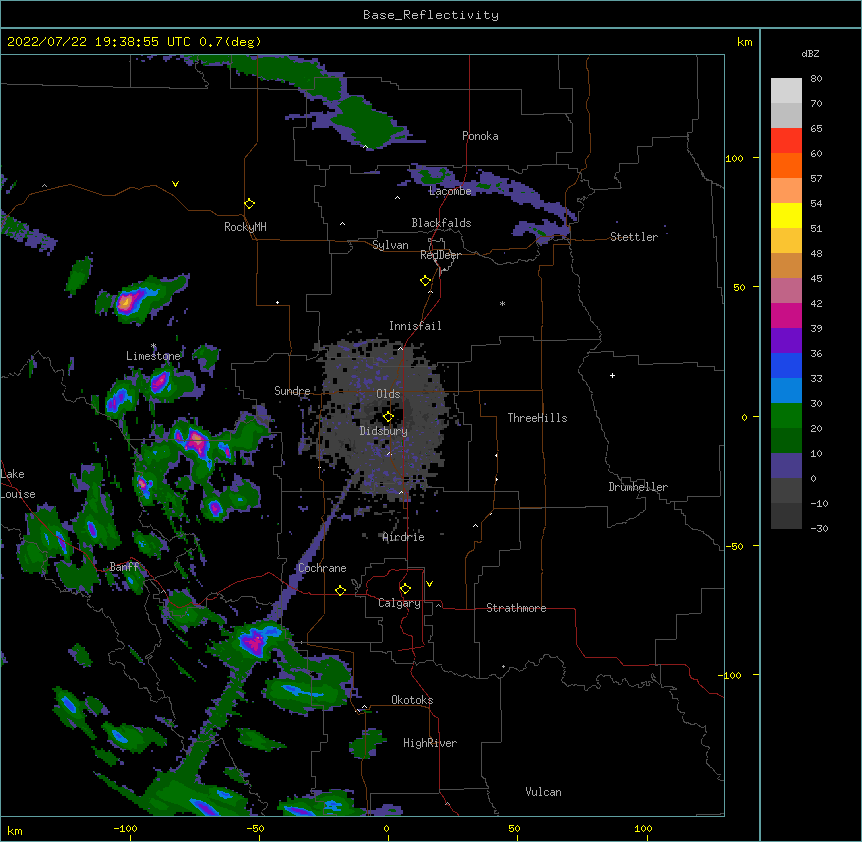Click the Stettler city label
The image size is (862, 842).
pos(634,237)
